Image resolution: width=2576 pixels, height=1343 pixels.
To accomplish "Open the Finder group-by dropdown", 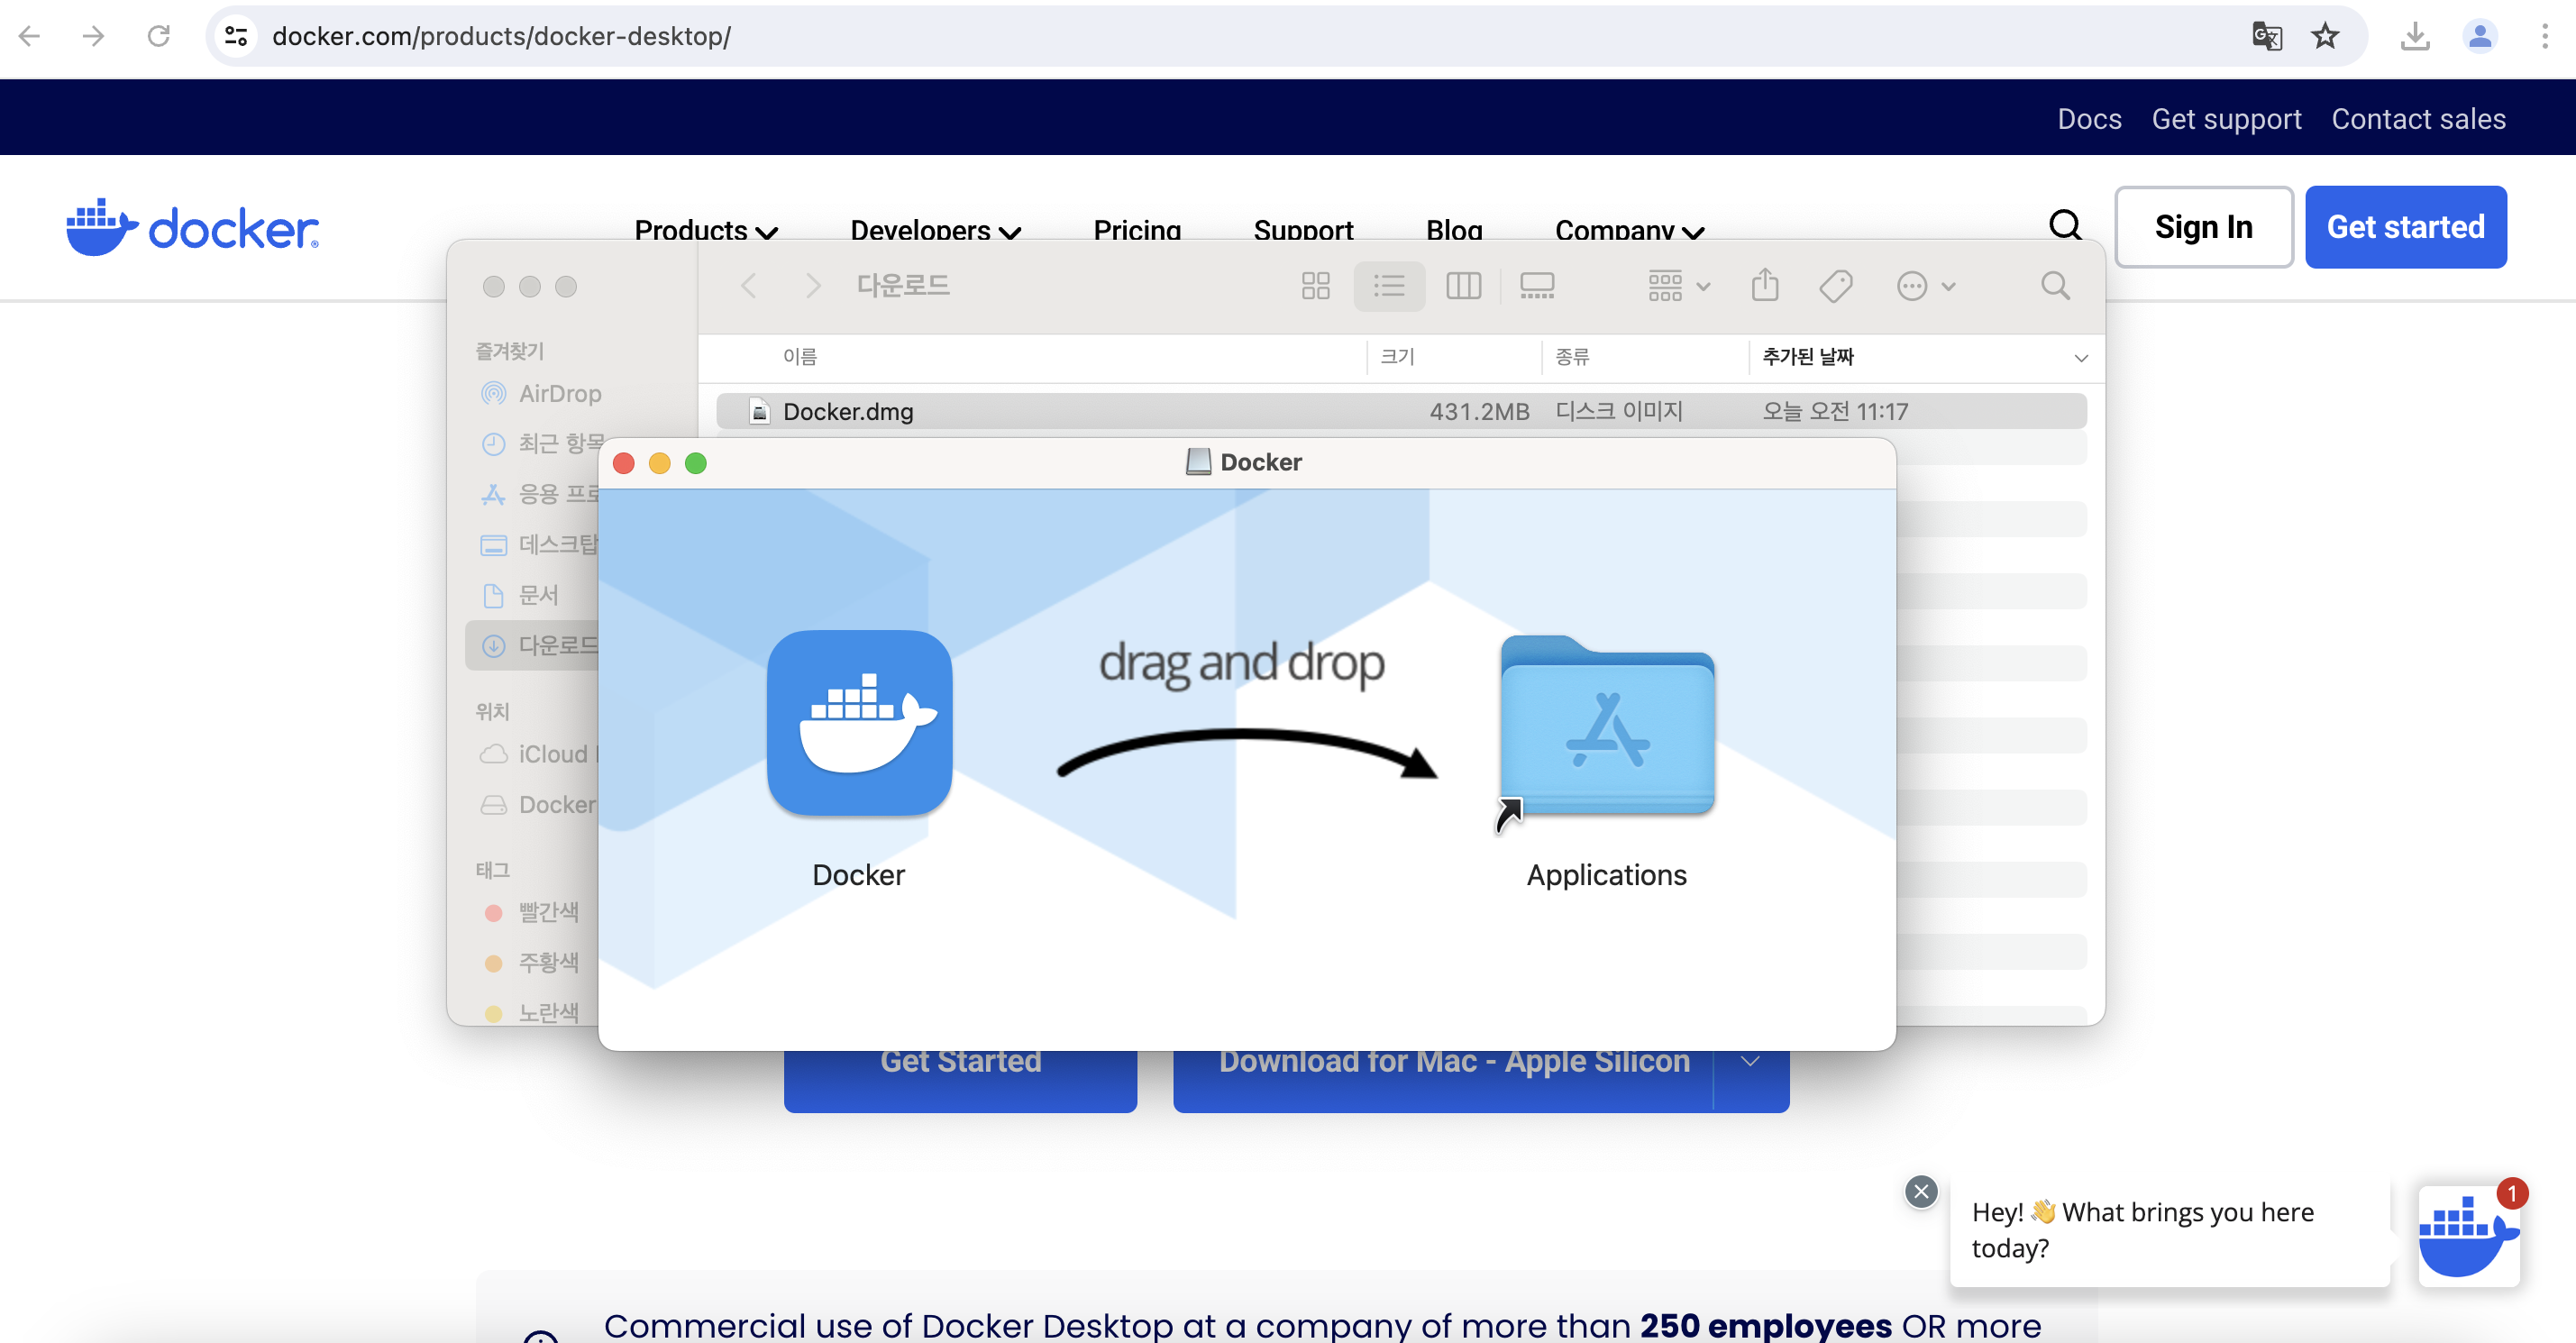I will (1678, 286).
